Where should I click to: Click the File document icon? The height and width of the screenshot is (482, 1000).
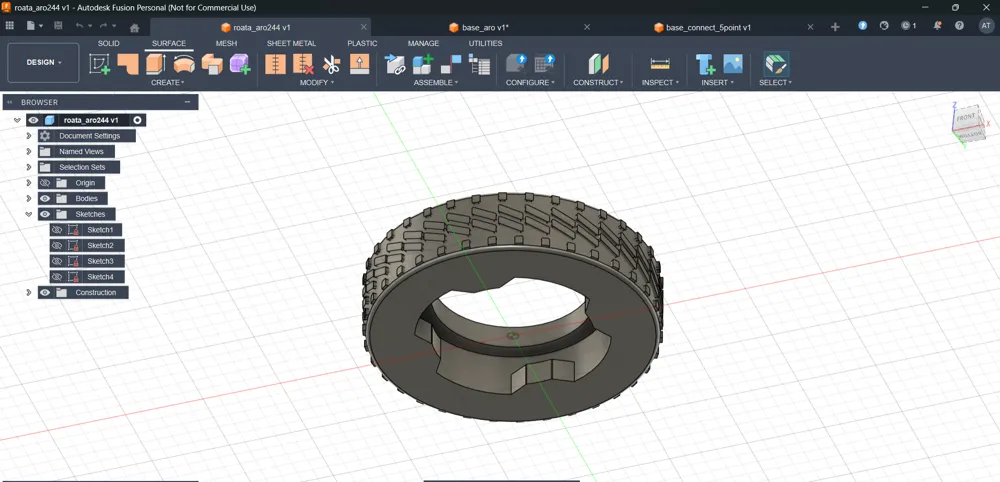[31, 26]
